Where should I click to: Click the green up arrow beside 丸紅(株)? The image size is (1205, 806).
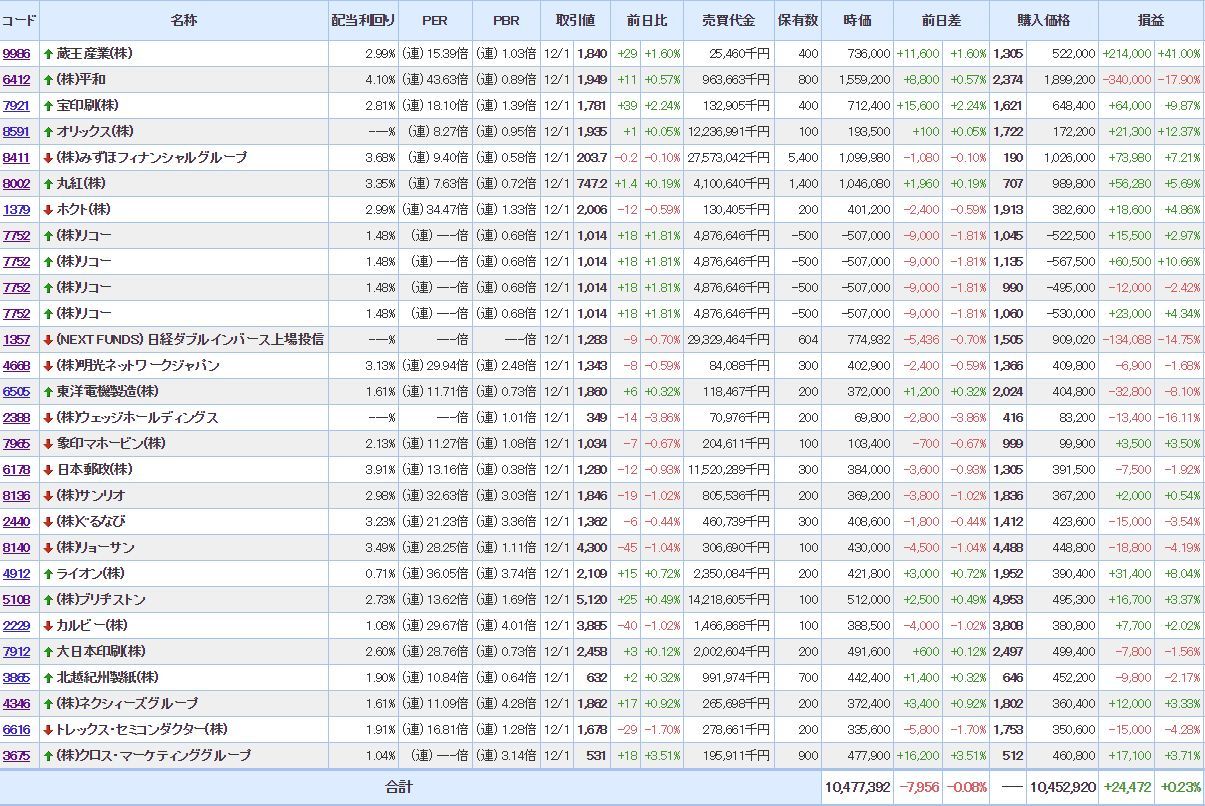click(48, 184)
